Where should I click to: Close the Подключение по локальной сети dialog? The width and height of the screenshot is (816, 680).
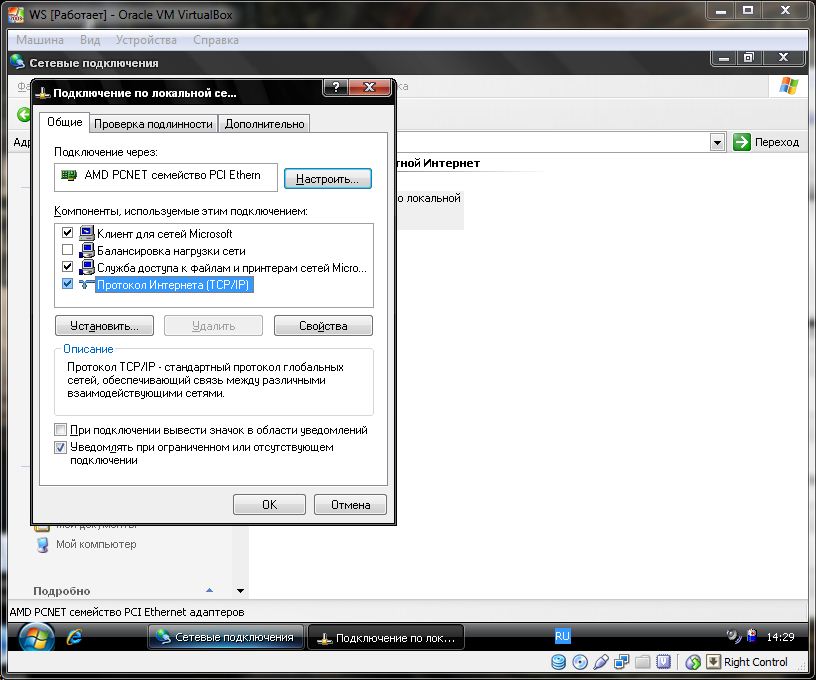click(x=369, y=87)
